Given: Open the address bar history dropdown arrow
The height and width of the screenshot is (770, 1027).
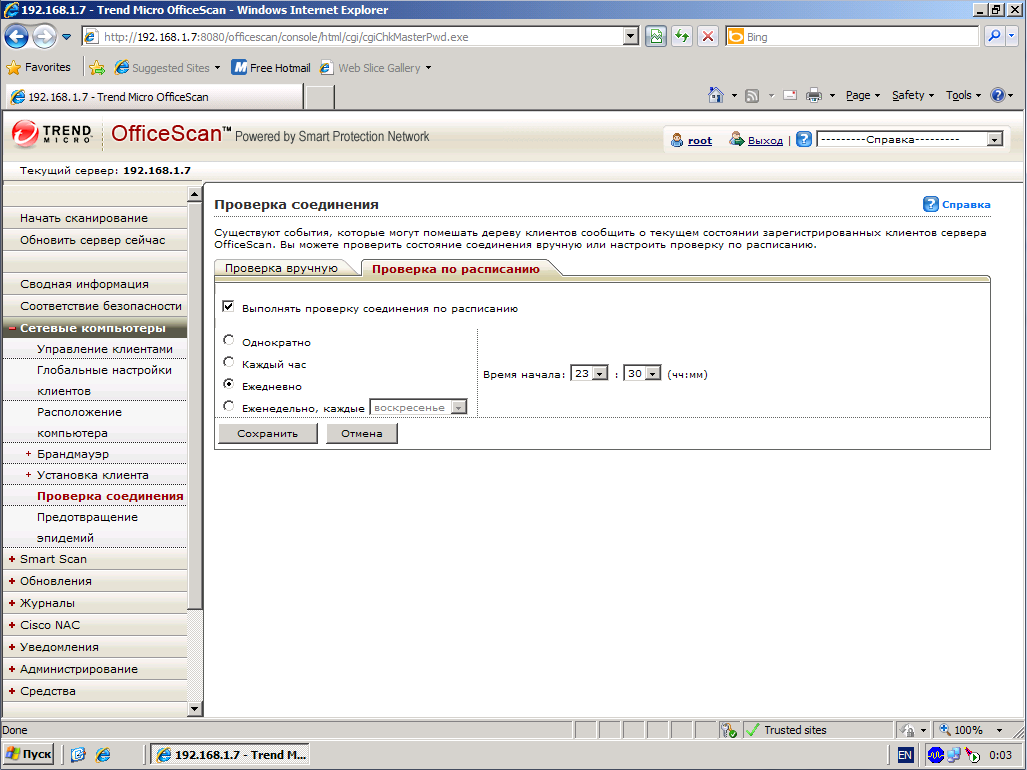Looking at the screenshot, I should 630,37.
